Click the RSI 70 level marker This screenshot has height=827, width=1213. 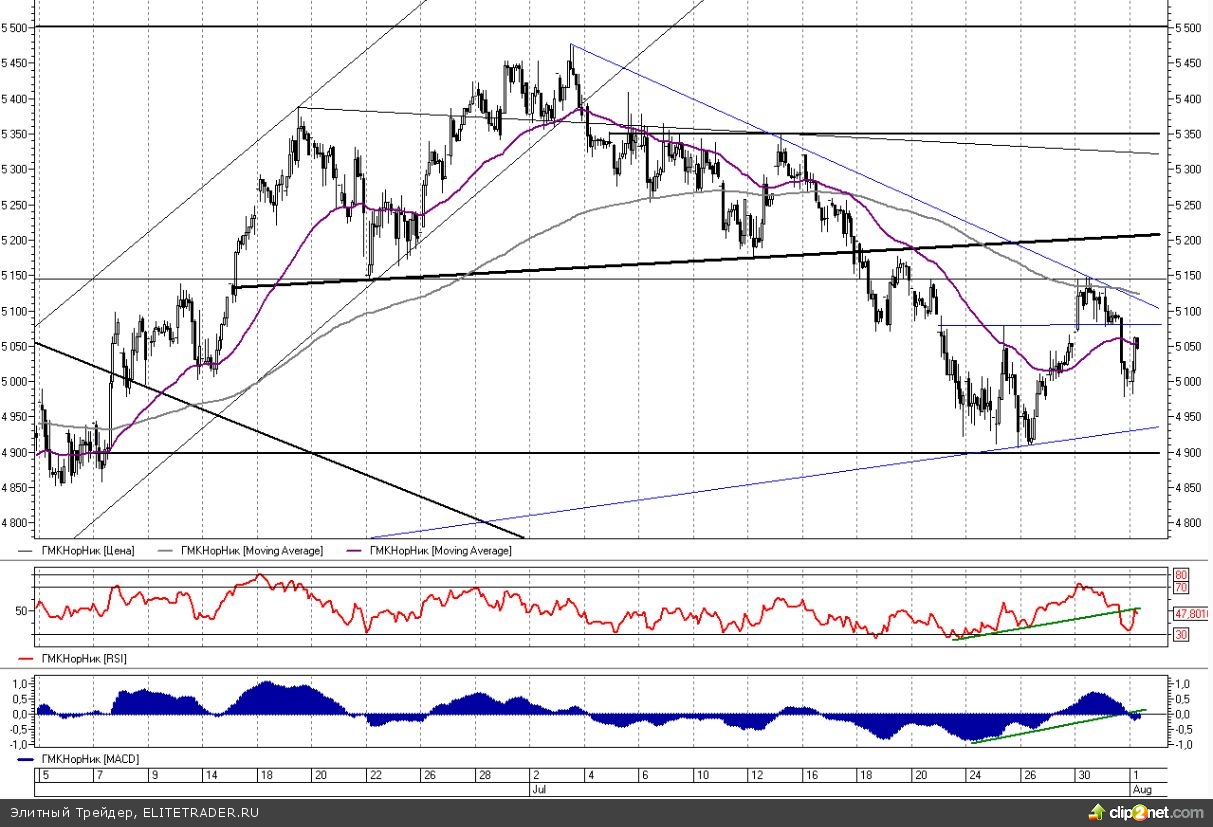click(x=1181, y=588)
